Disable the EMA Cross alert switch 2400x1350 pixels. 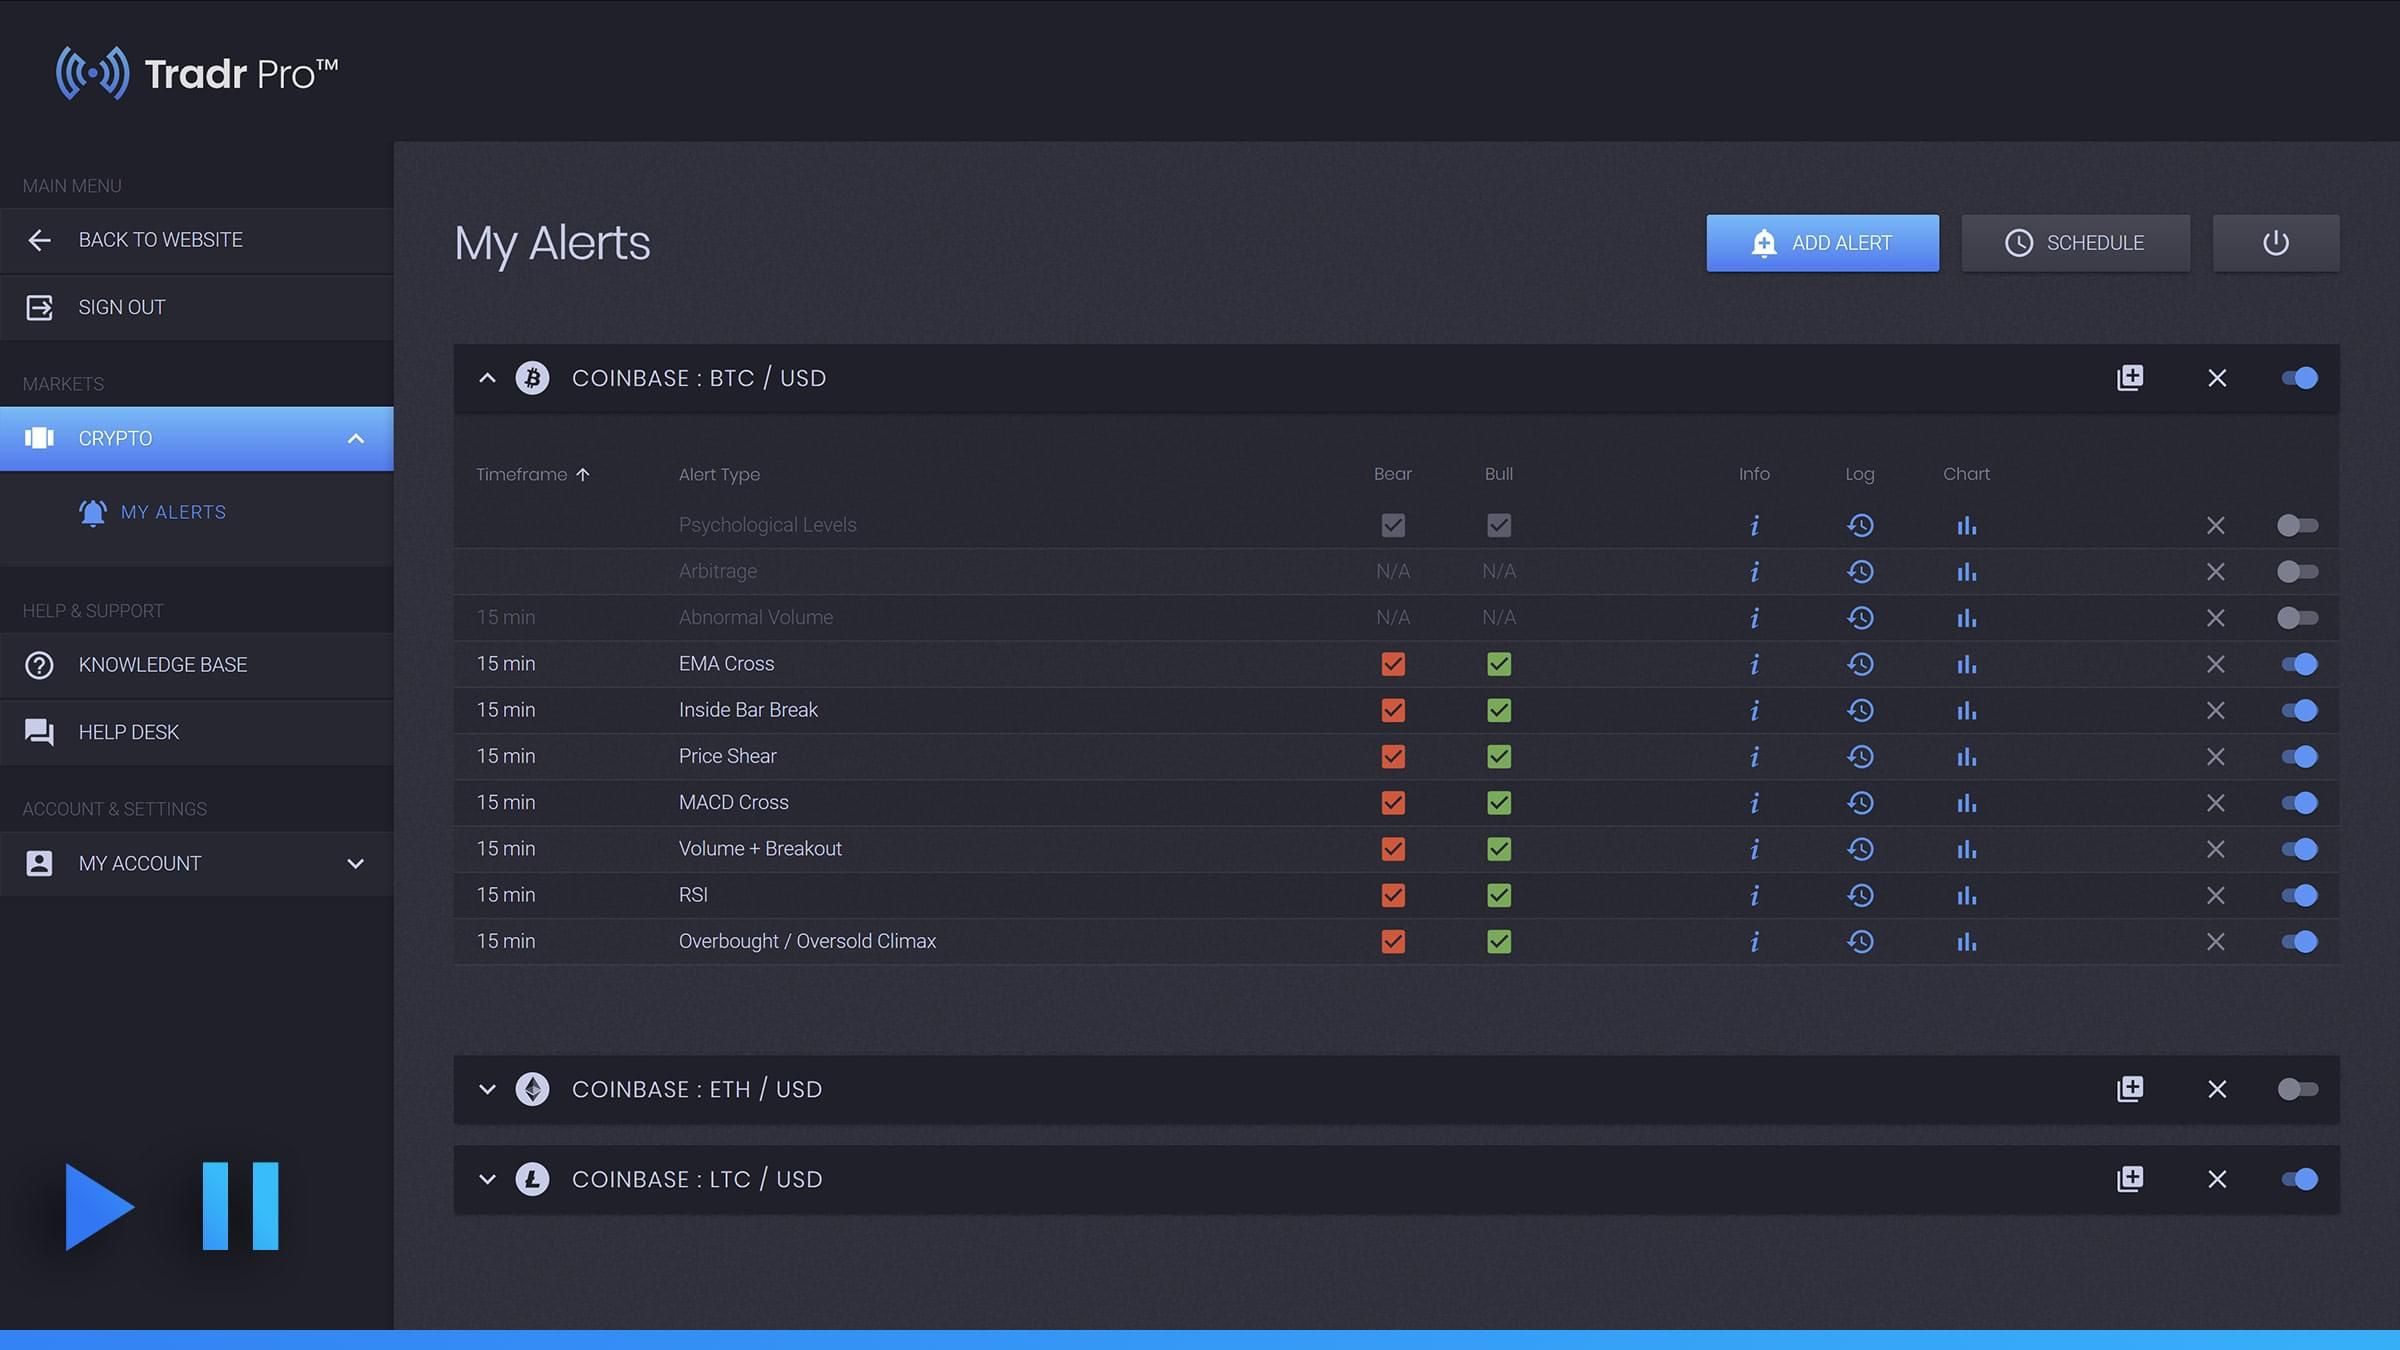coord(2299,664)
